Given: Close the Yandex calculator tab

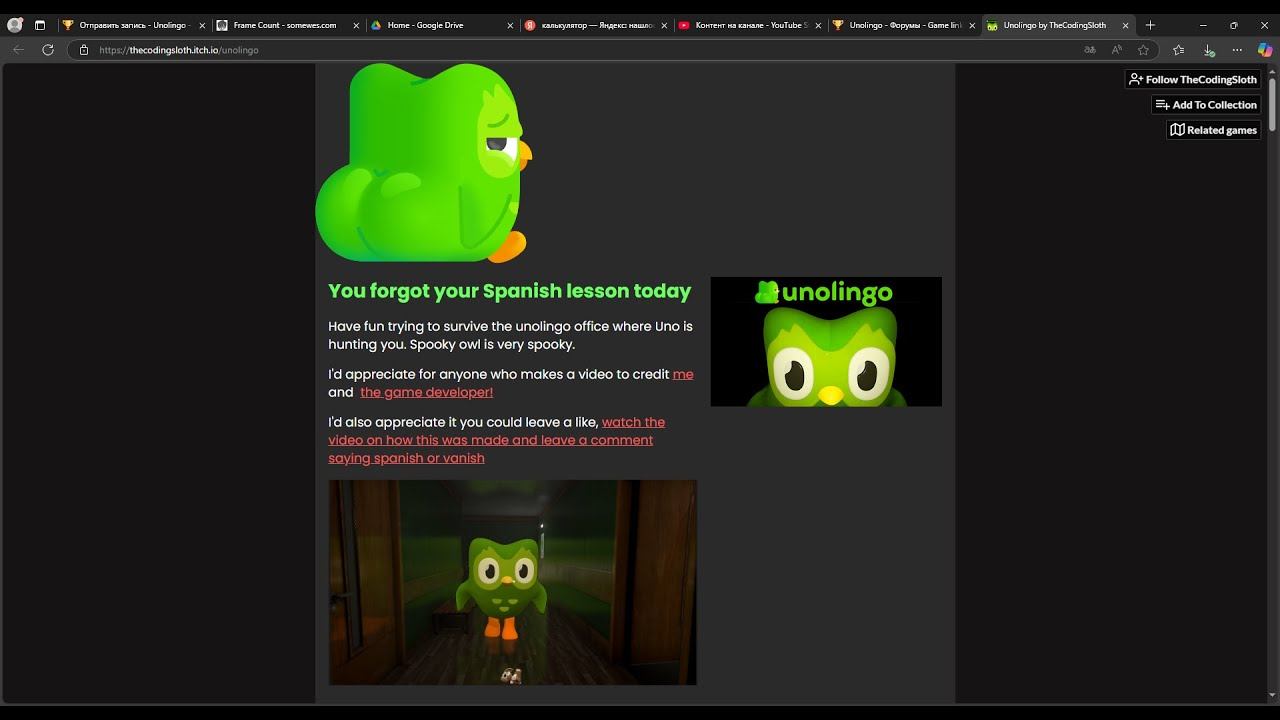Looking at the screenshot, I should 663,26.
